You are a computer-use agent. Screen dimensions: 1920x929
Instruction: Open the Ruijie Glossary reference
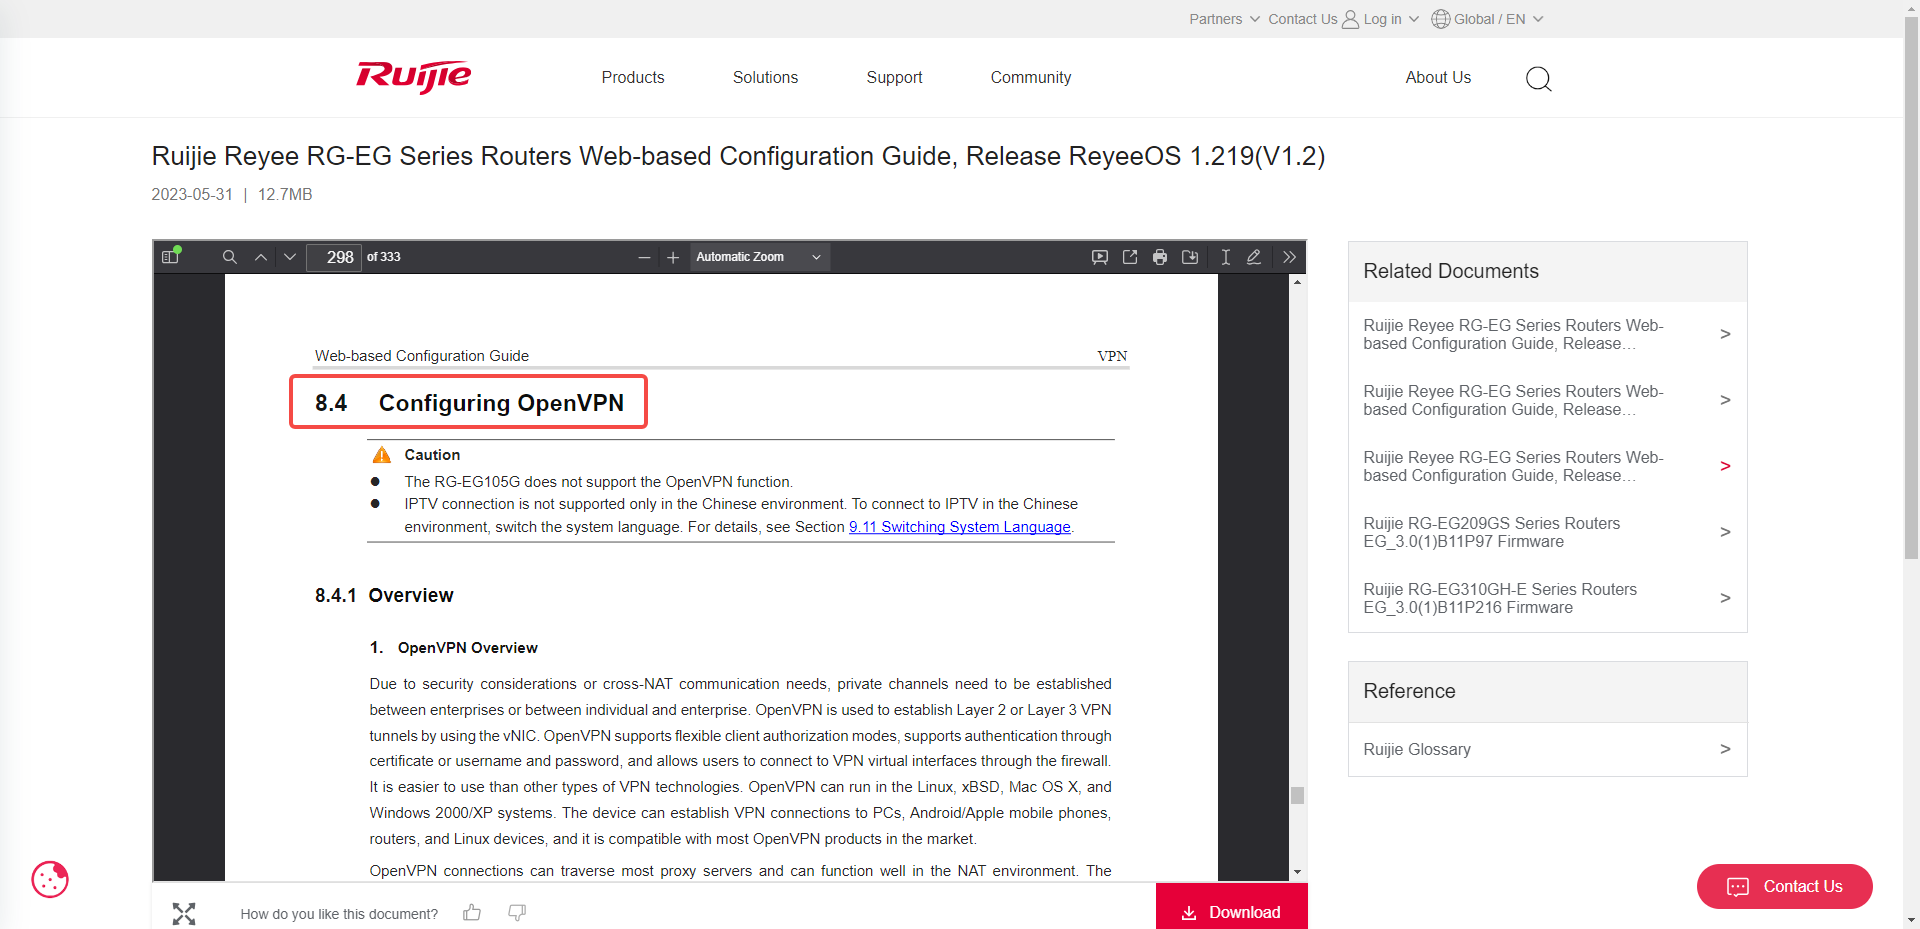coord(1547,749)
